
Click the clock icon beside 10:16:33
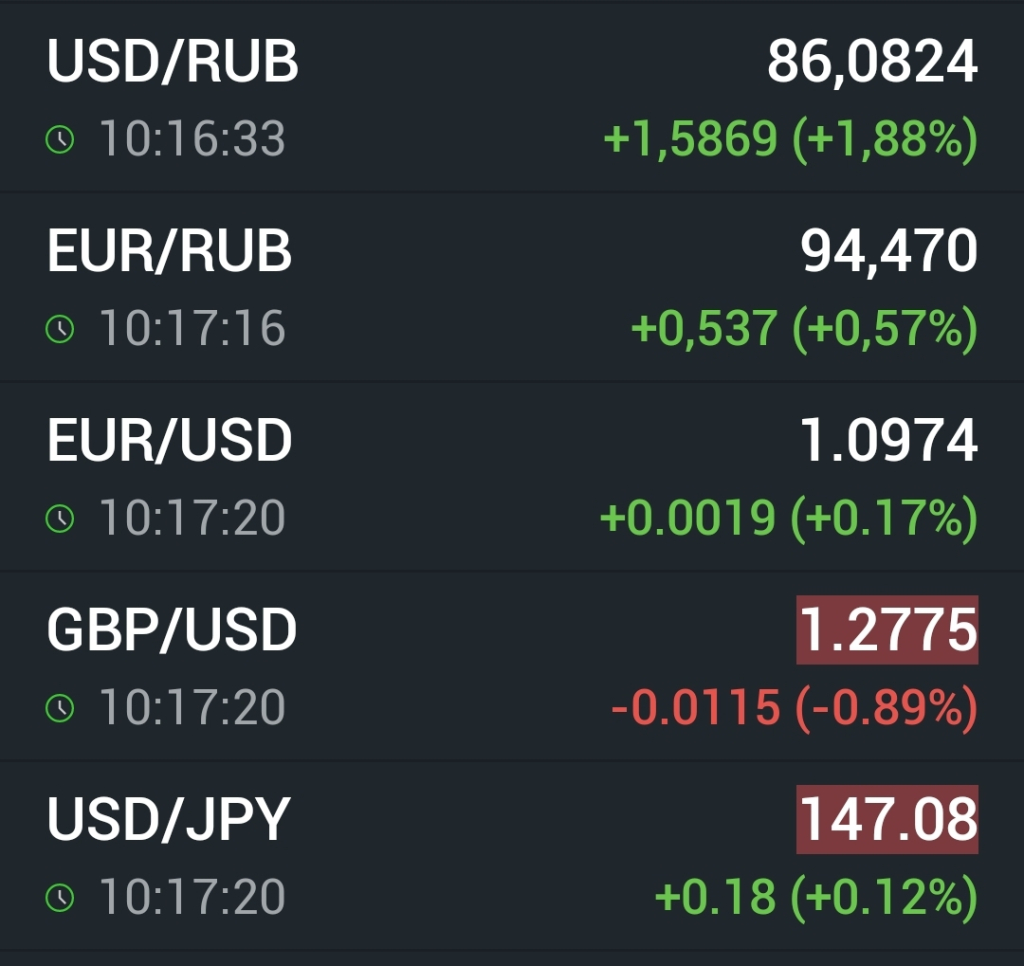tap(60, 139)
